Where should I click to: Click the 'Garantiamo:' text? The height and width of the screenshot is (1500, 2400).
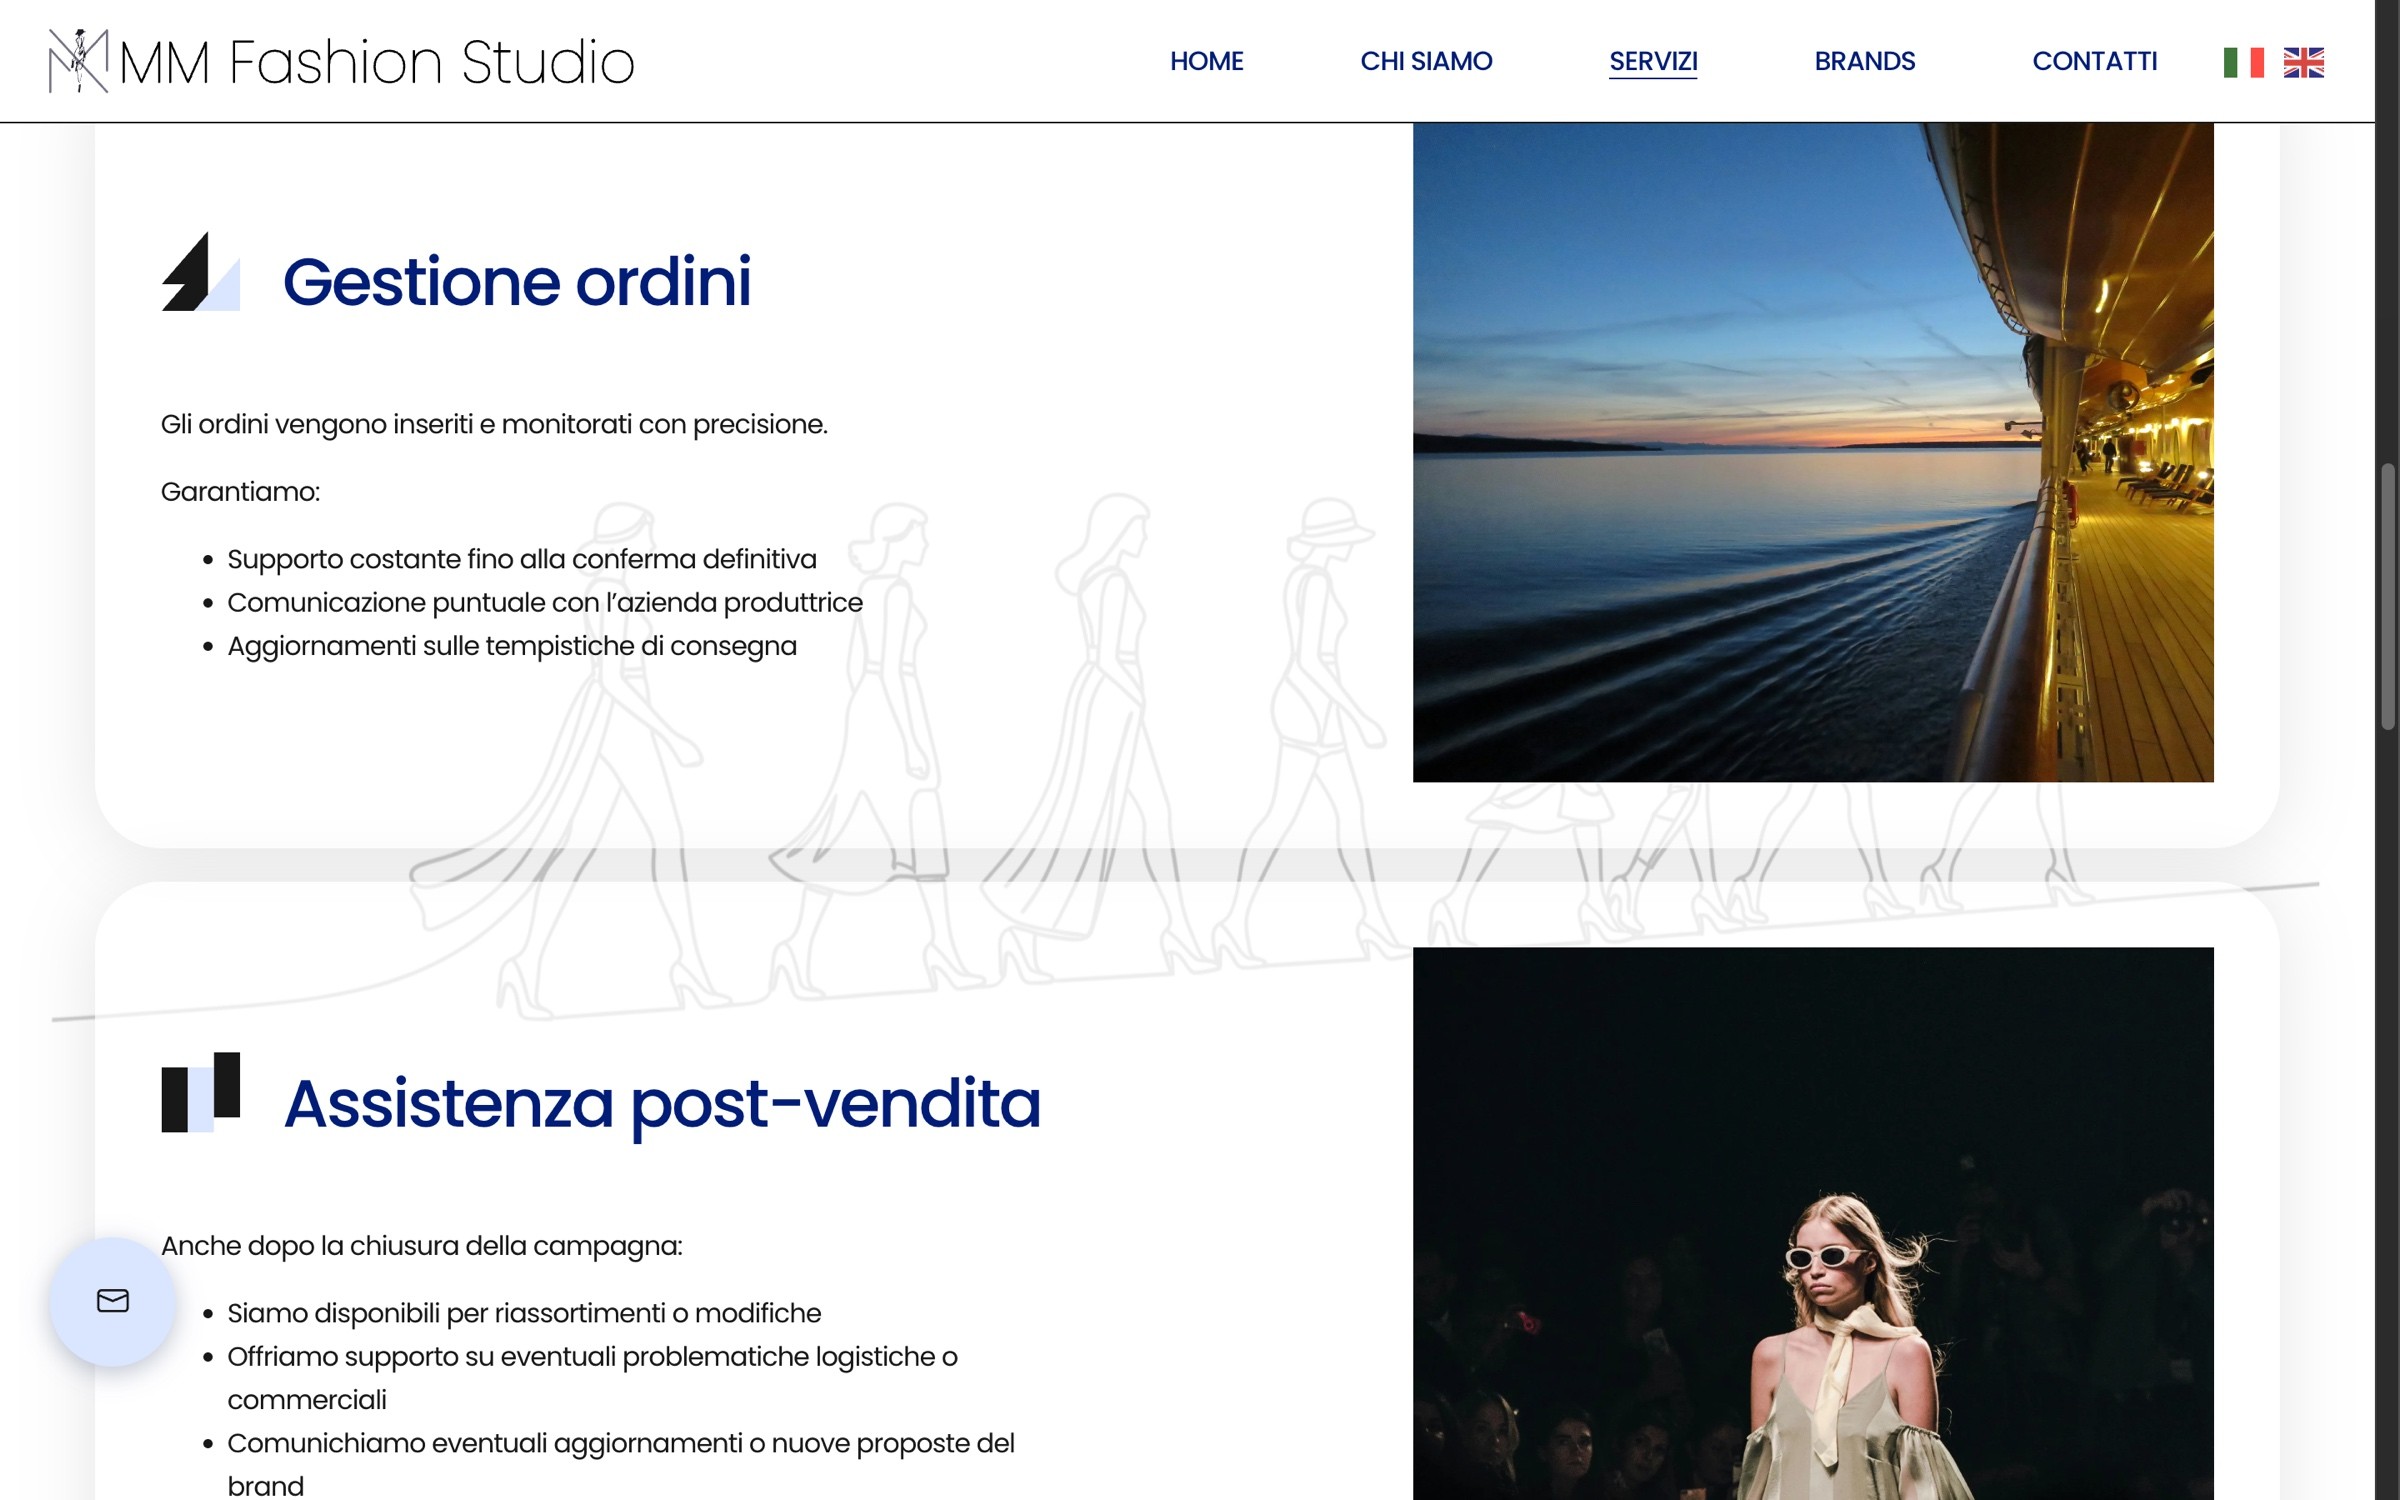(240, 491)
